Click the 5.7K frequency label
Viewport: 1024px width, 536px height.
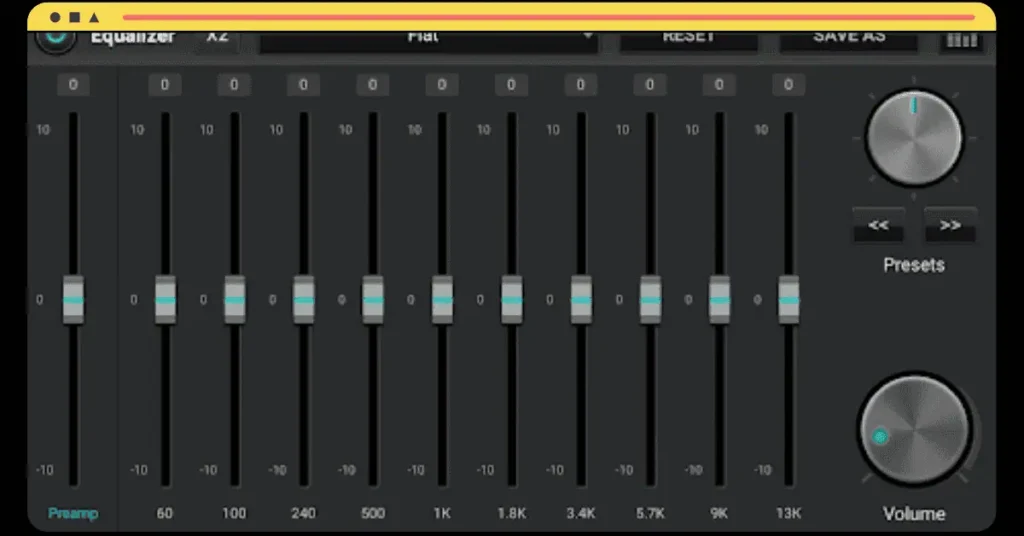click(650, 514)
